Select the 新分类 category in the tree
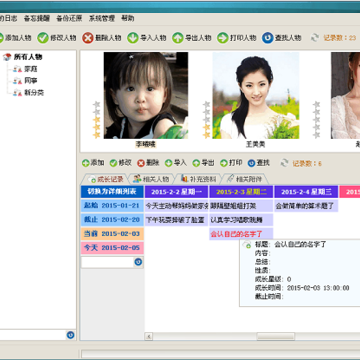360x360 pixels. (29, 93)
